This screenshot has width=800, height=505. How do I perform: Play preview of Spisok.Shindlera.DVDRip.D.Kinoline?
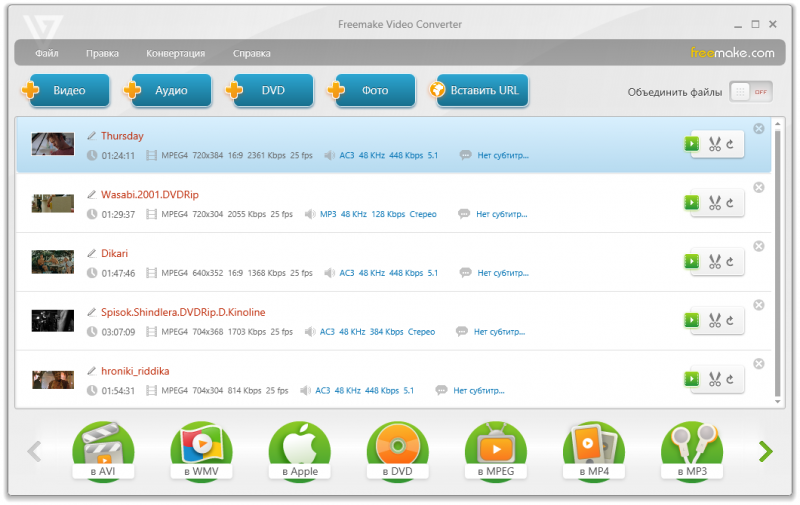692,320
